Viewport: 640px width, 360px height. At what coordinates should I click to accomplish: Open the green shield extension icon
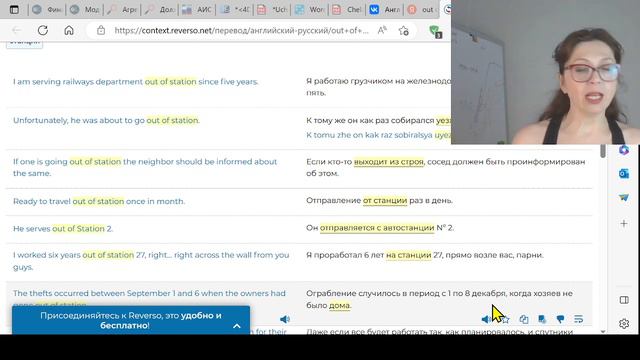click(435, 31)
